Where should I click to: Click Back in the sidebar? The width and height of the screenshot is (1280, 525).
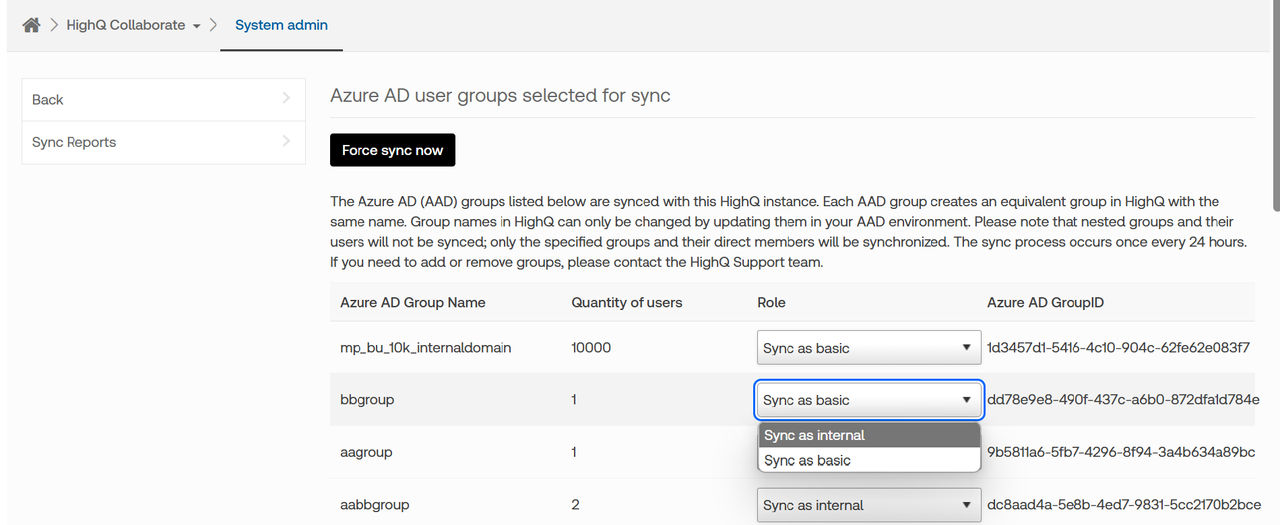pyautogui.click(x=163, y=99)
